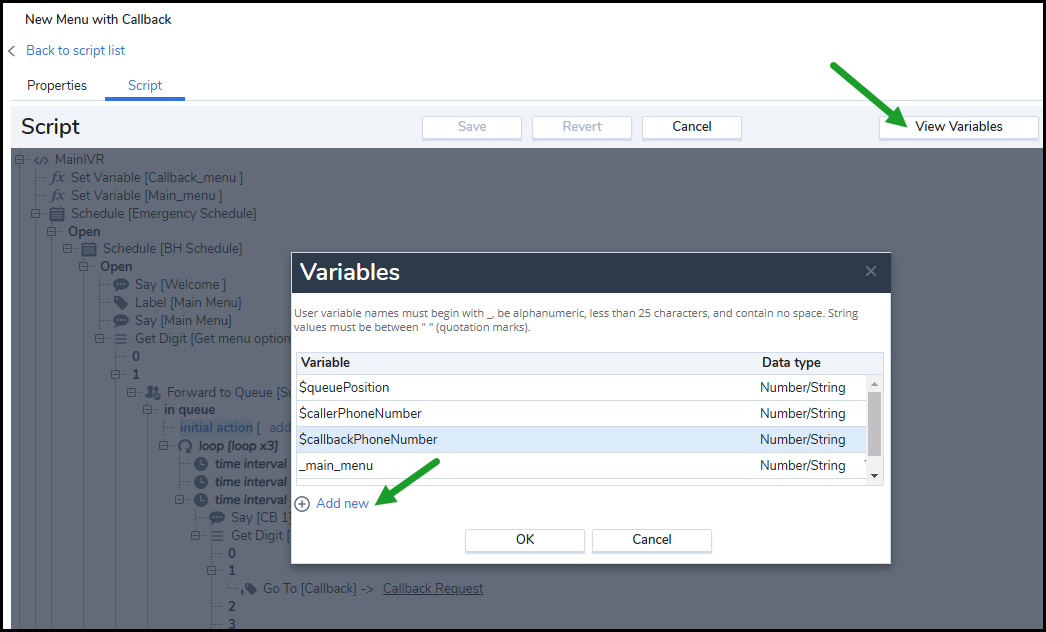The width and height of the screenshot is (1046, 632).
Task: Click the Add new link
Action: [x=342, y=504]
